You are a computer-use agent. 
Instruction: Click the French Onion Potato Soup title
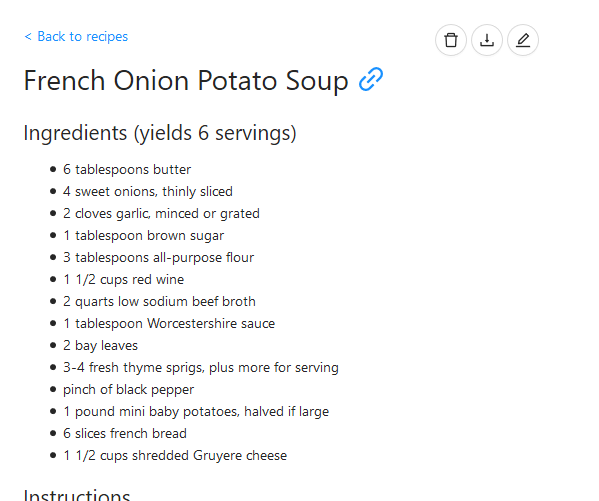186,81
